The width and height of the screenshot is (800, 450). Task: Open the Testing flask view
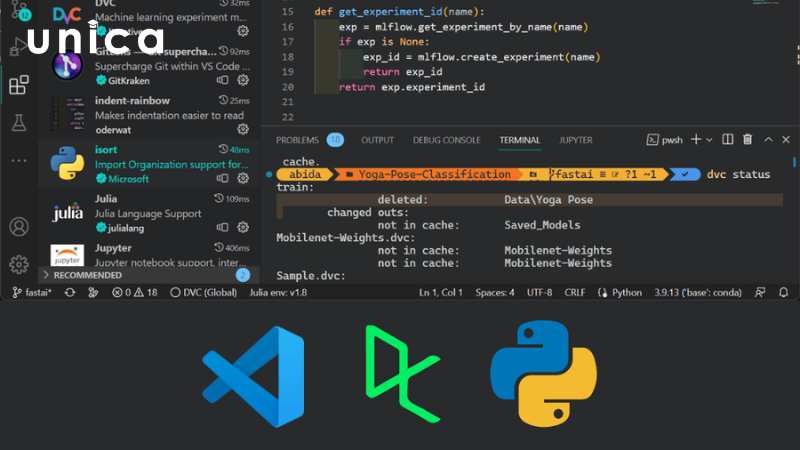[19, 122]
